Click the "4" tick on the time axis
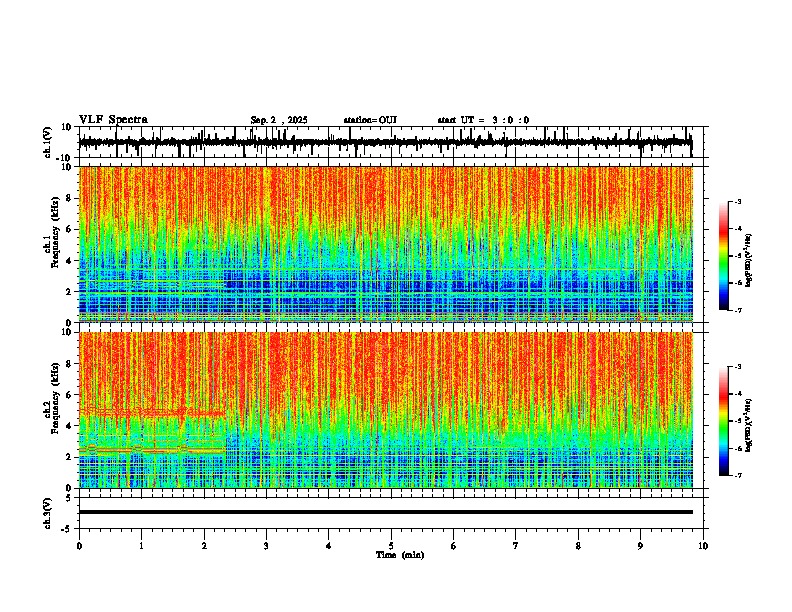Image resolution: width=792 pixels, height=612 pixels. click(x=328, y=546)
